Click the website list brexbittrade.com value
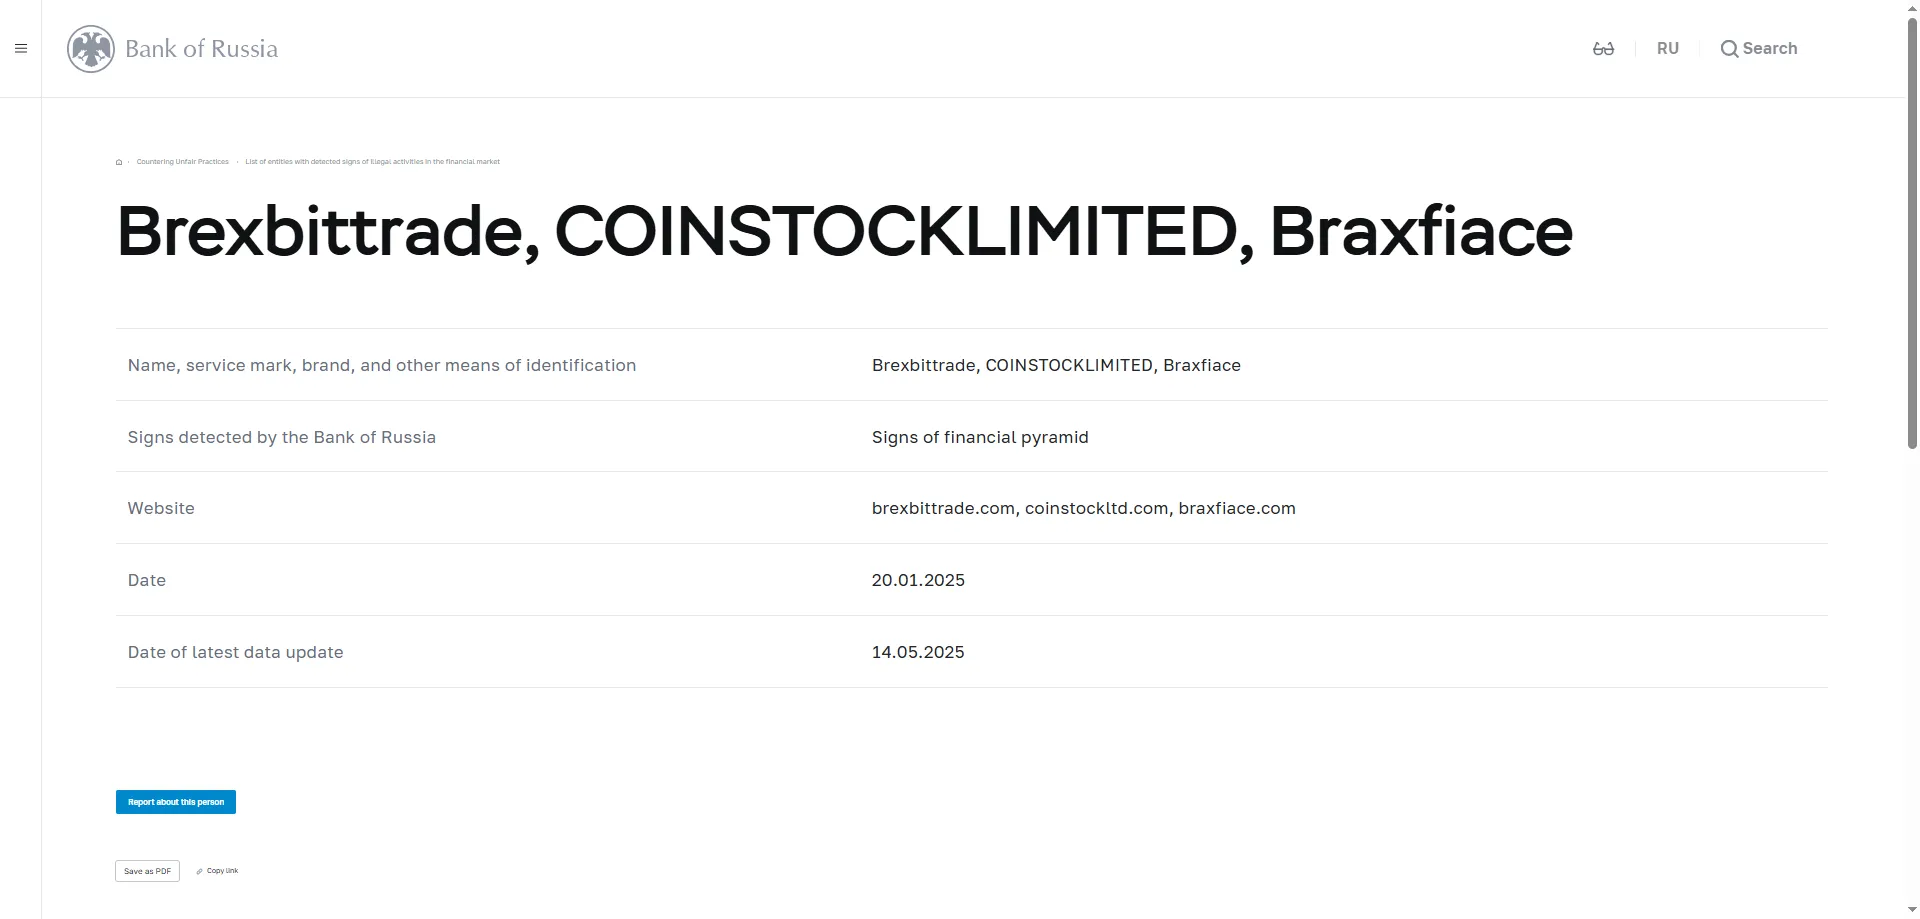Viewport: 1920px width, 919px height. point(1083,508)
